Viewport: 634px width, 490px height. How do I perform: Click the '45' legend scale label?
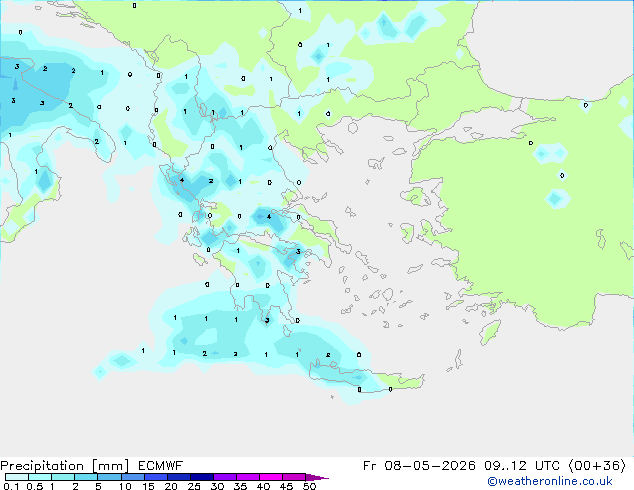286,486
